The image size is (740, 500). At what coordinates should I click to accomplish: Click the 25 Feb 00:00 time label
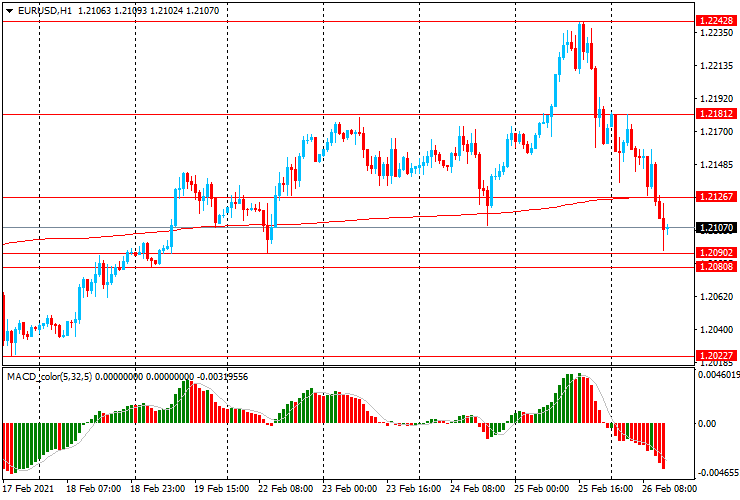pos(542,489)
